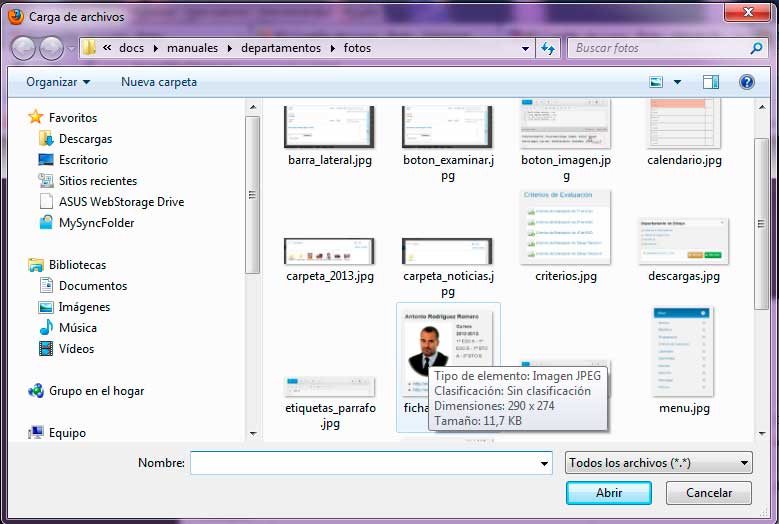Click the change view icon
779x524 pixels.
coord(657,82)
